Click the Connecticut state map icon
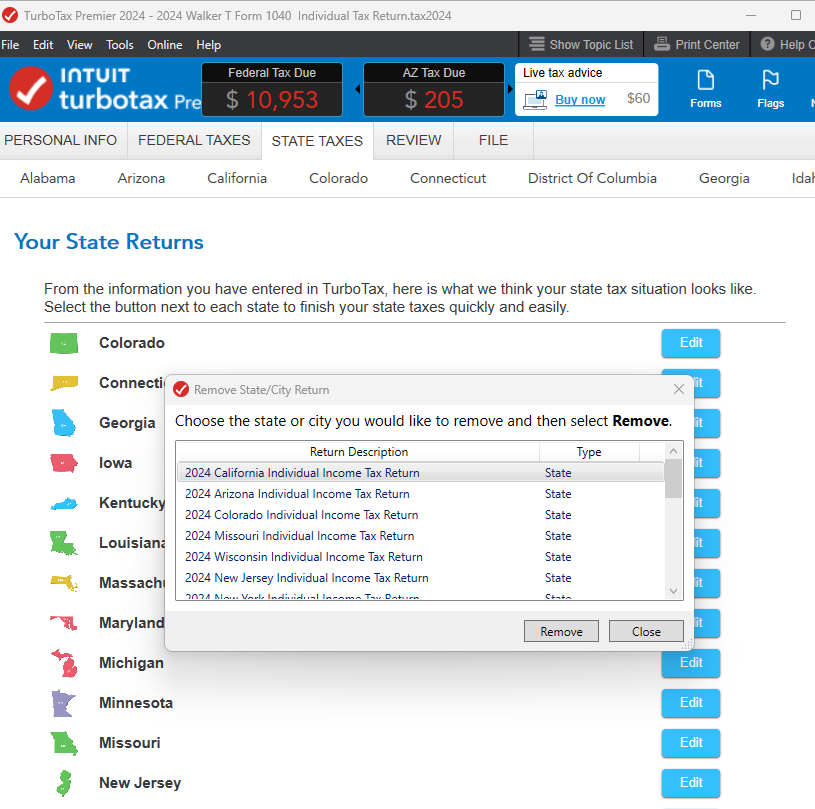Viewport: 815px width, 809px height. click(64, 383)
